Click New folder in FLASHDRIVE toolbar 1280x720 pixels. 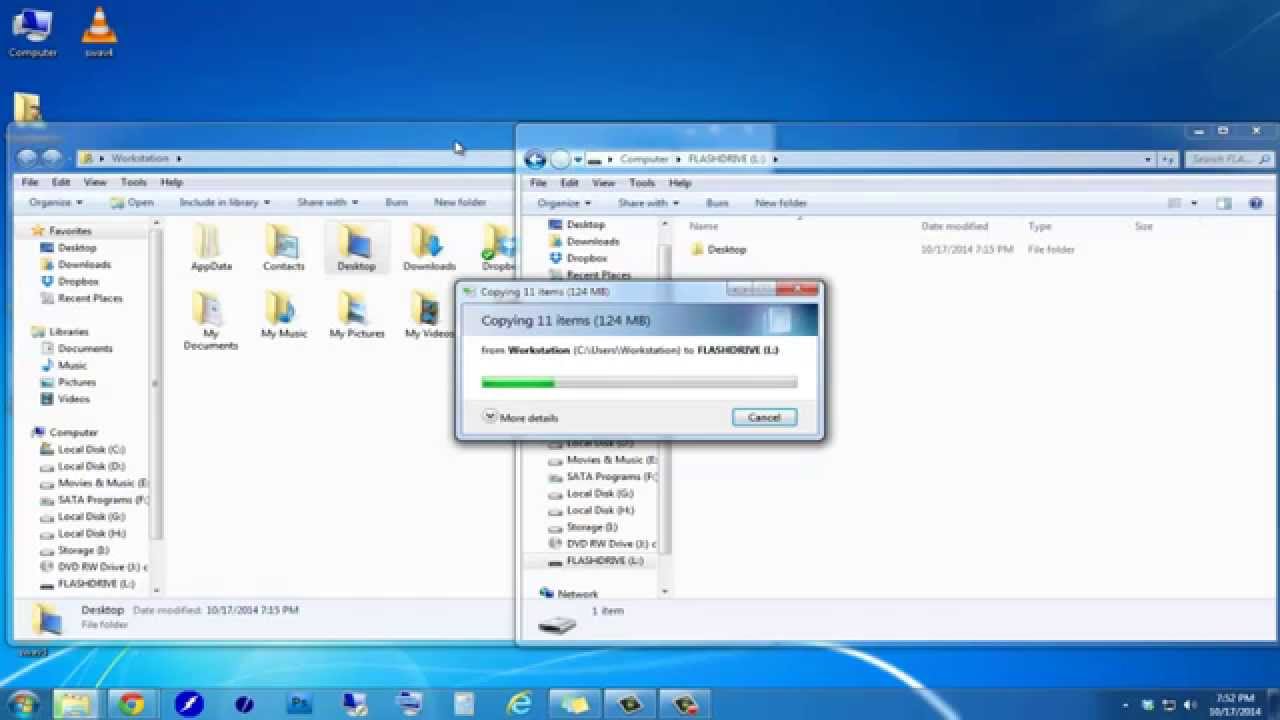coord(781,203)
